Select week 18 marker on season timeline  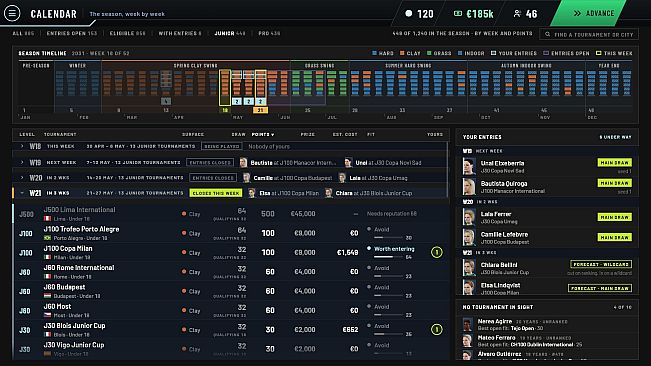tap(225, 110)
